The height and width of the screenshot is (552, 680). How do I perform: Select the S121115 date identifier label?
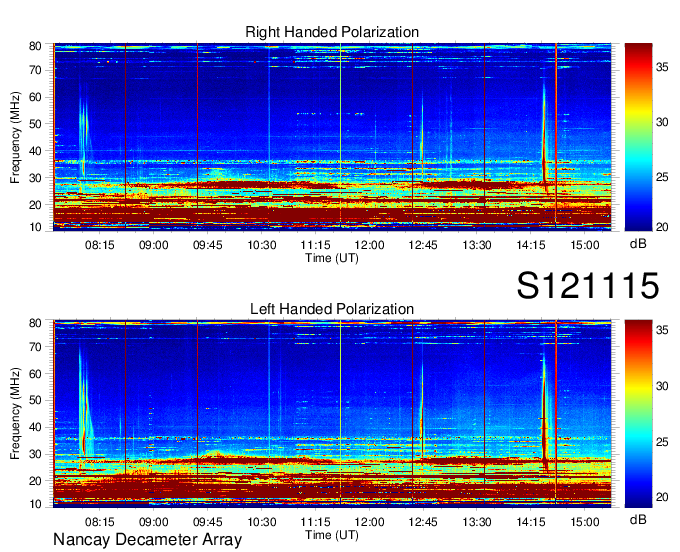coord(588,285)
